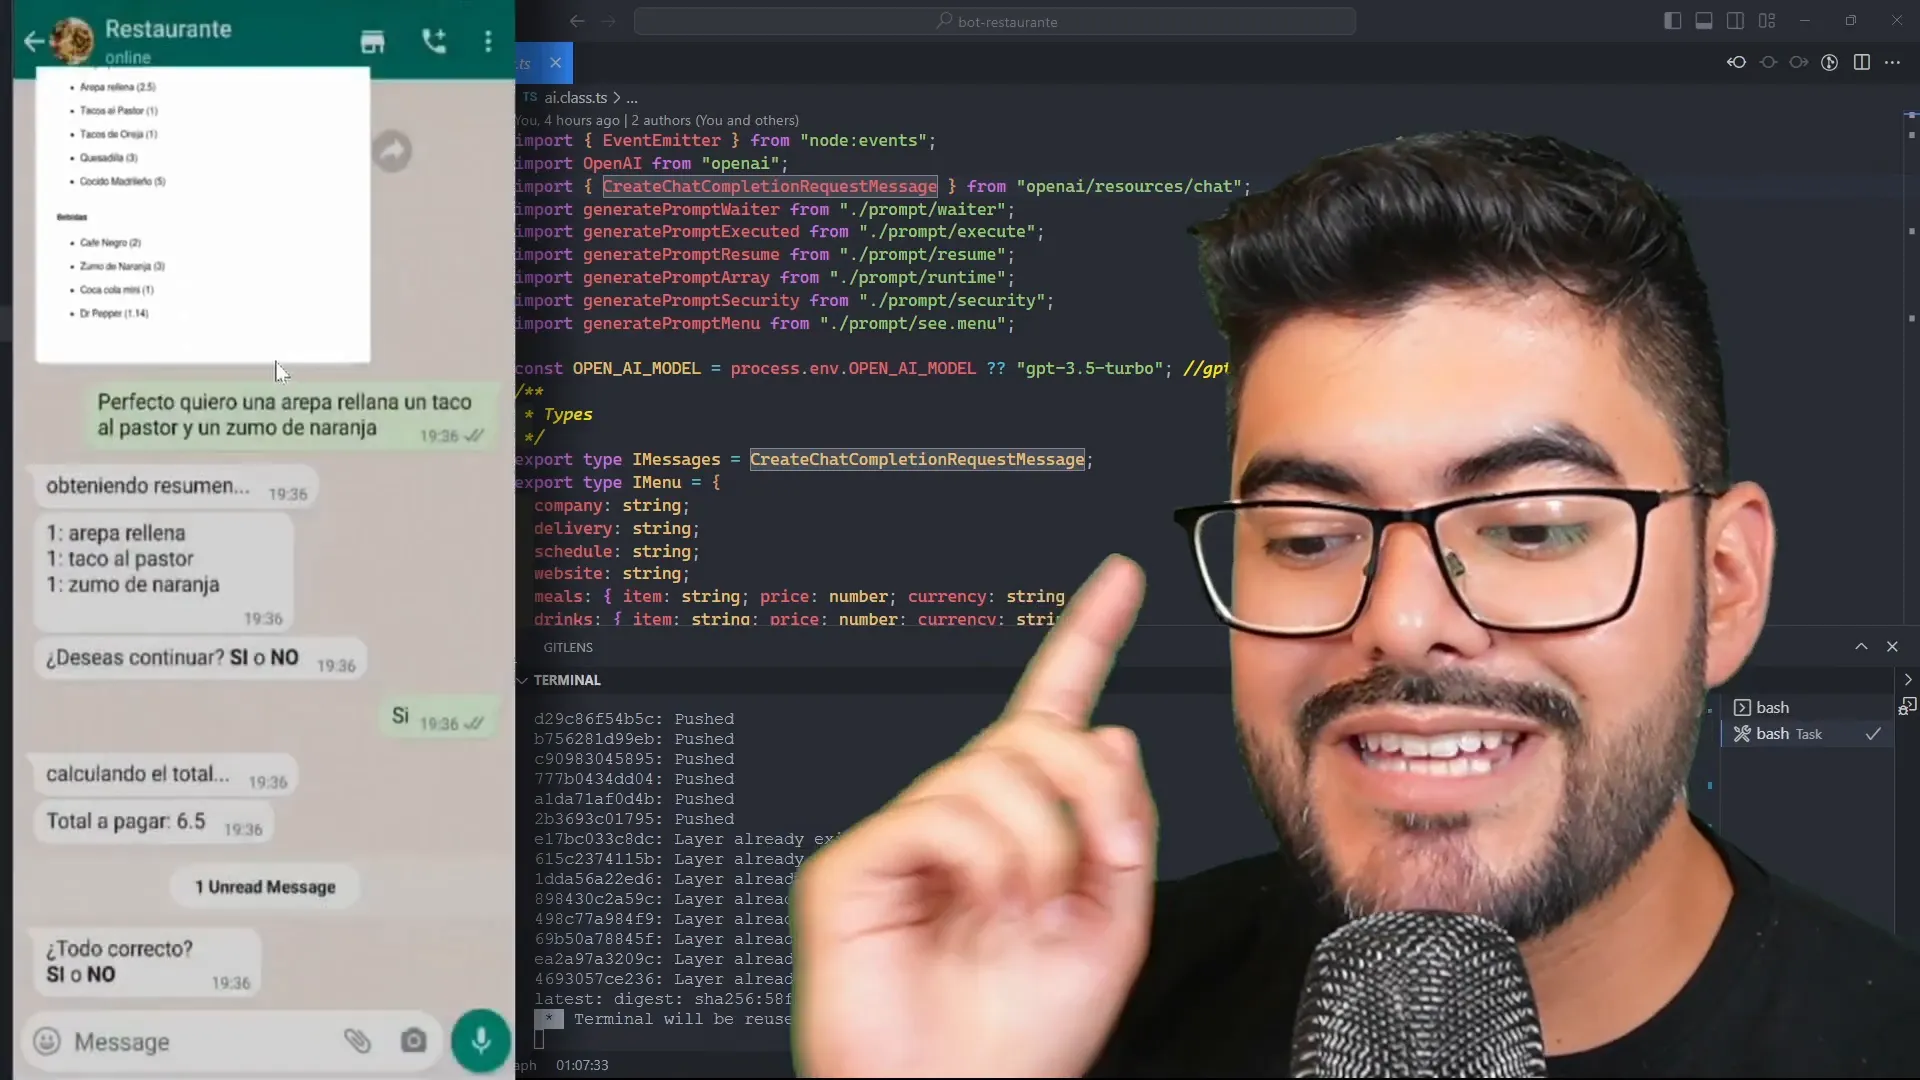The height and width of the screenshot is (1080, 1920).
Task: Tap the 1 Unread Message banner
Action: click(x=265, y=887)
